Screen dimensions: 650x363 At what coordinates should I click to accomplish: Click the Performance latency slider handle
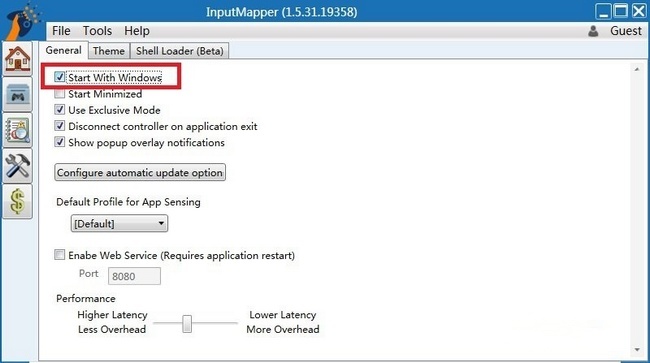tap(187, 324)
